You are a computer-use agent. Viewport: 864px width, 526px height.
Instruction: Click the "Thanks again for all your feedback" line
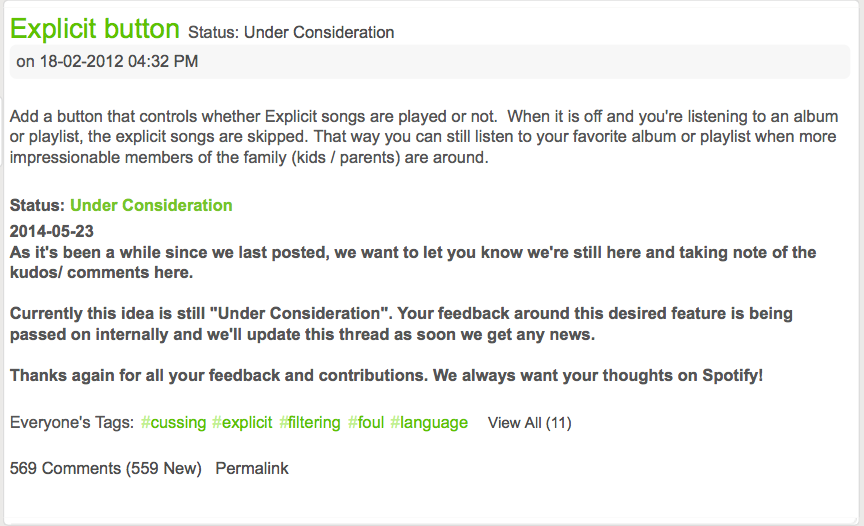[x=386, y=376]
